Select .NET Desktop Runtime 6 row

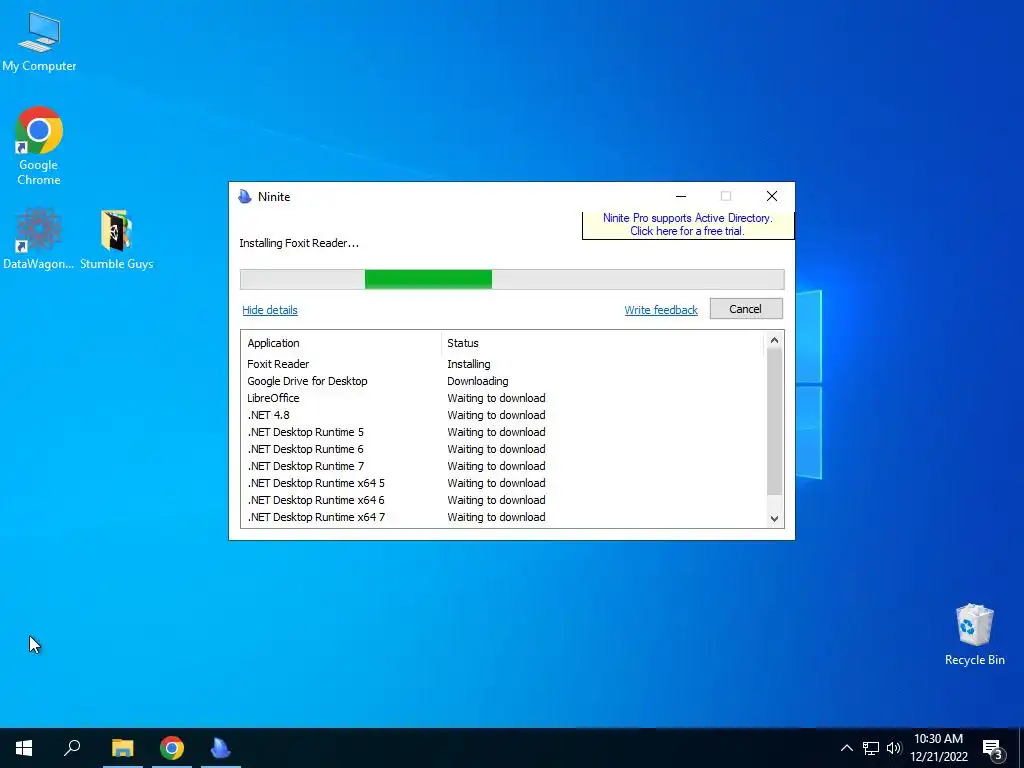tap(503, 449)
